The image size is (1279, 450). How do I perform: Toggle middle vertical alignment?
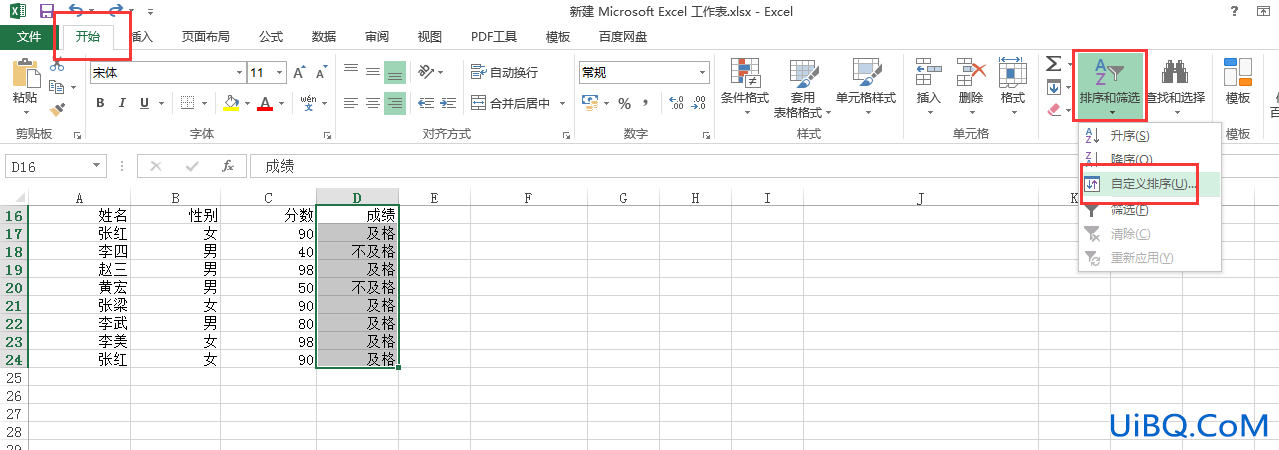pos(373,72)
